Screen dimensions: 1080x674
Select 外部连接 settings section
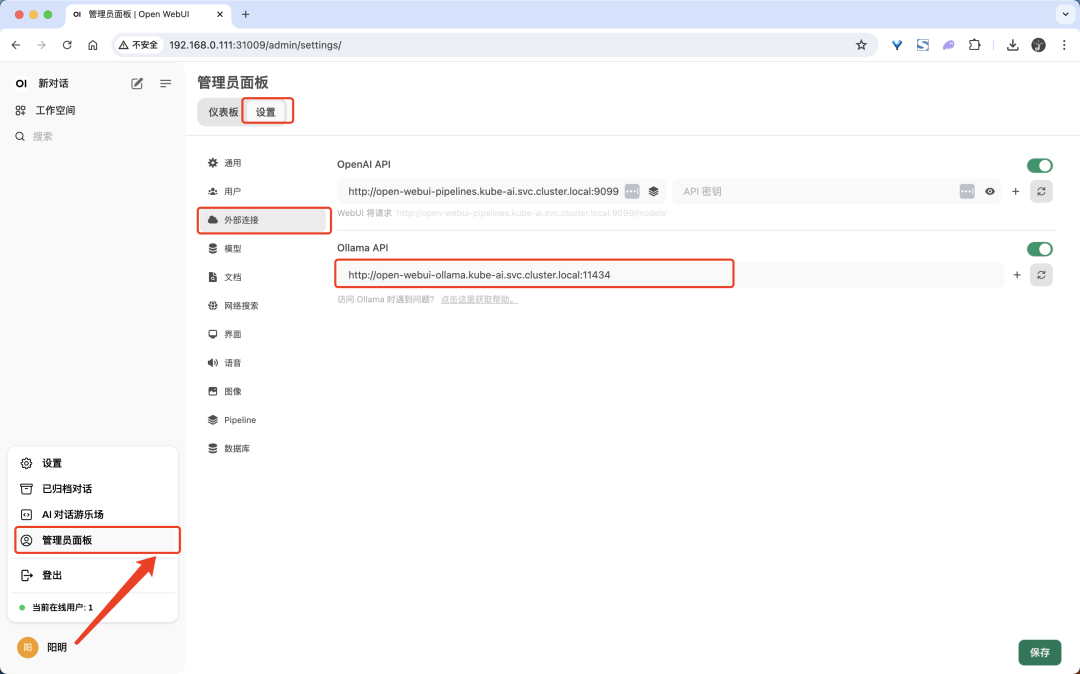[x=263, y=220]
